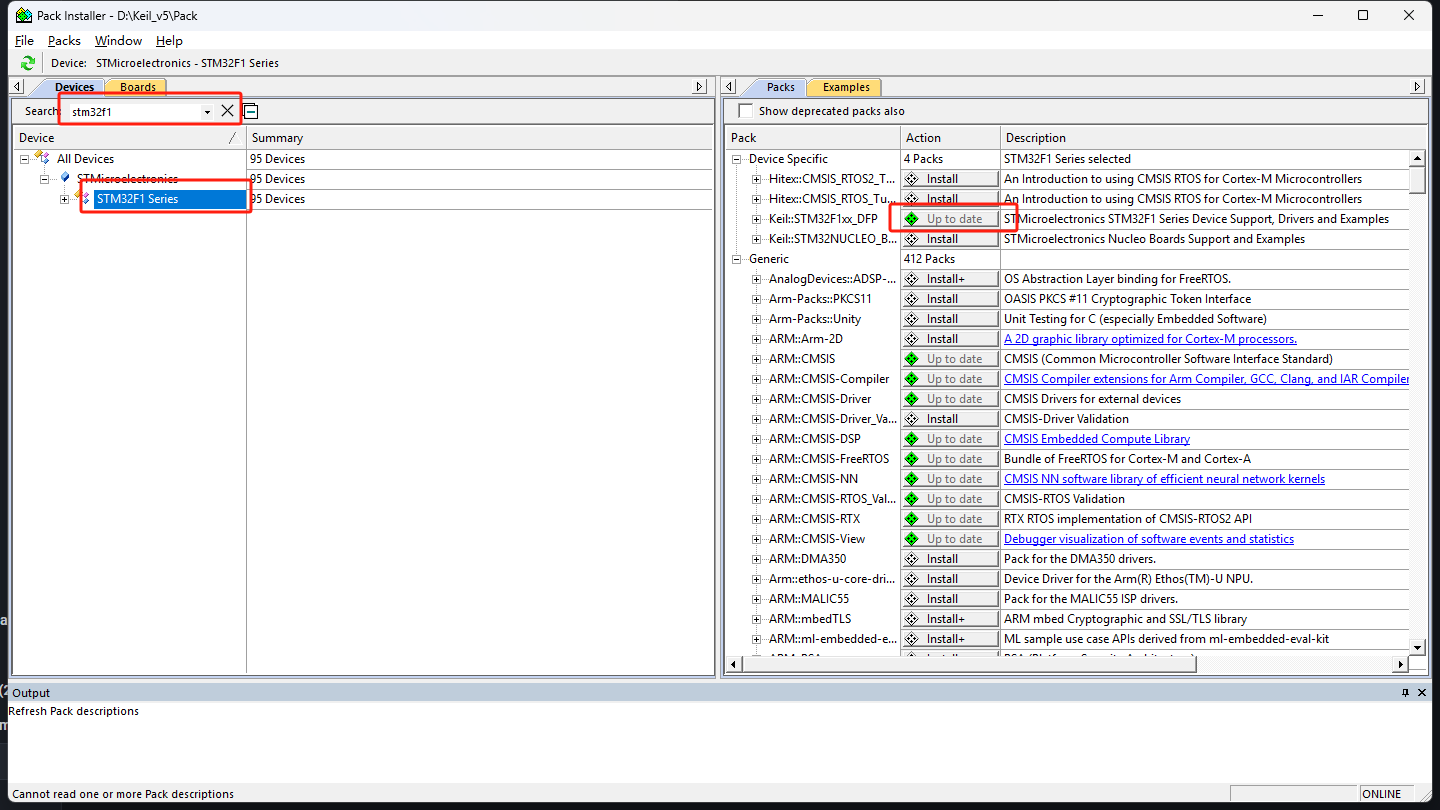Open the Window menu
Screen dimensions: 1440x810
pos(118,41)
